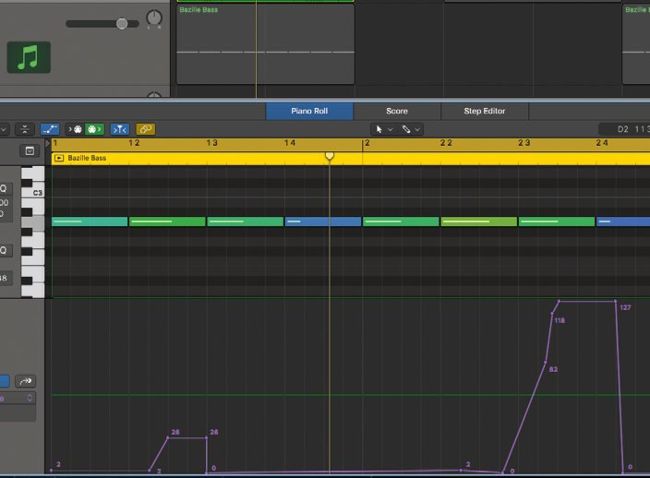Click the automation point labeled 0 before the big ramp

click(x=502, y=473)
